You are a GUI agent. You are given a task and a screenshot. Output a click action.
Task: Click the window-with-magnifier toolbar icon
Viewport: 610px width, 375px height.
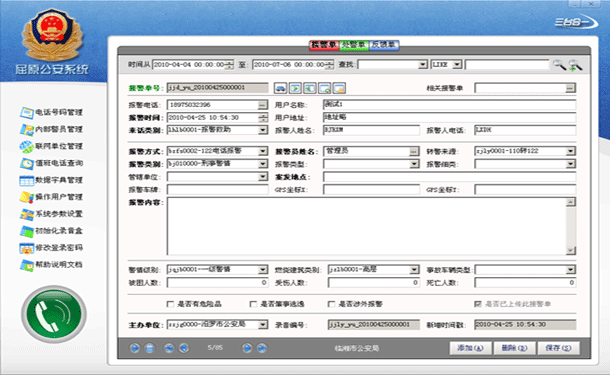(x=324, y=88)
